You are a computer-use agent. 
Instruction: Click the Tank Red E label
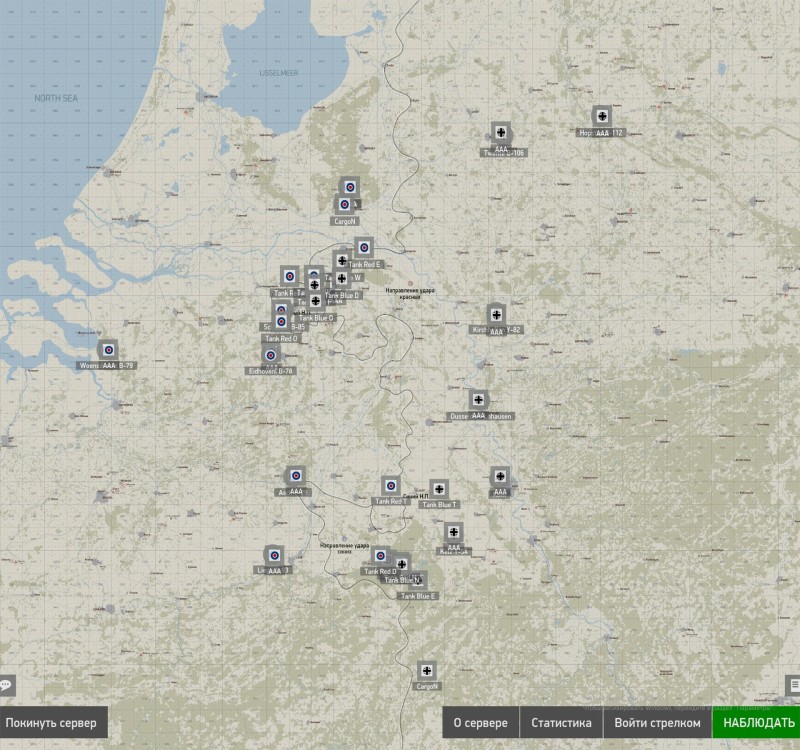(x=365, y=264)
